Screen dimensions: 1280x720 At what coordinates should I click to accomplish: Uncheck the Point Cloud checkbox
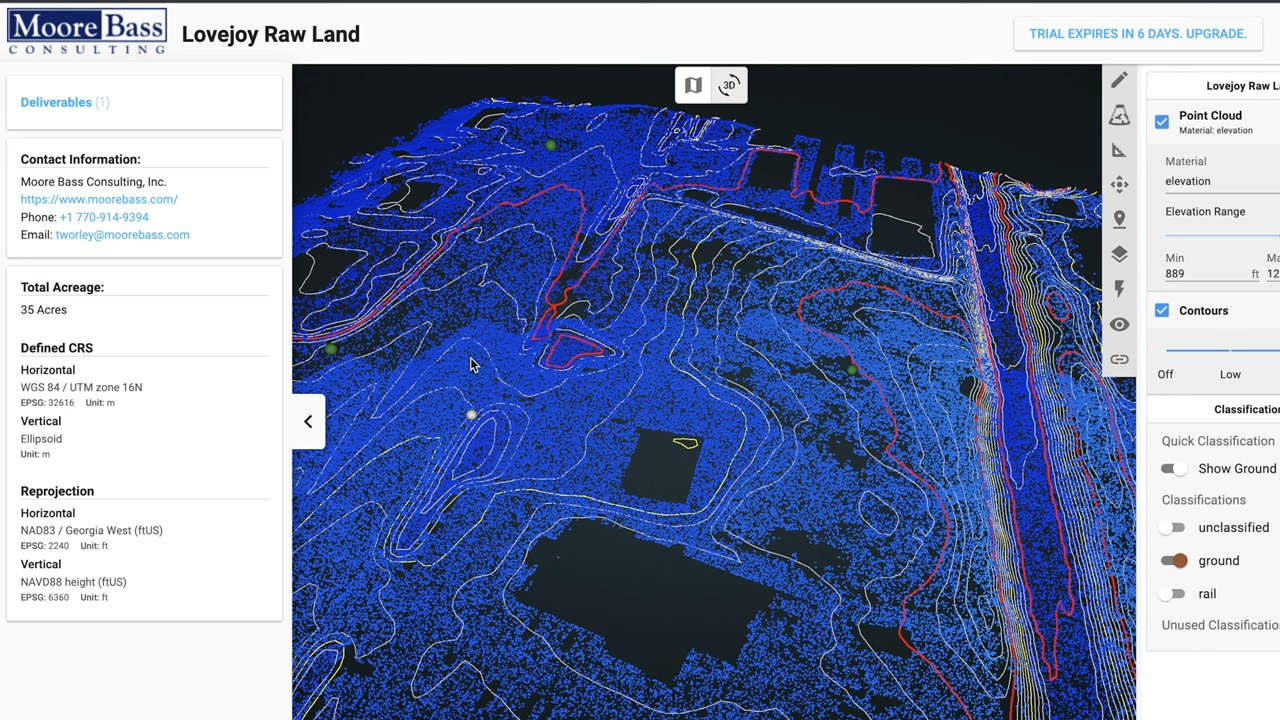1162,122
